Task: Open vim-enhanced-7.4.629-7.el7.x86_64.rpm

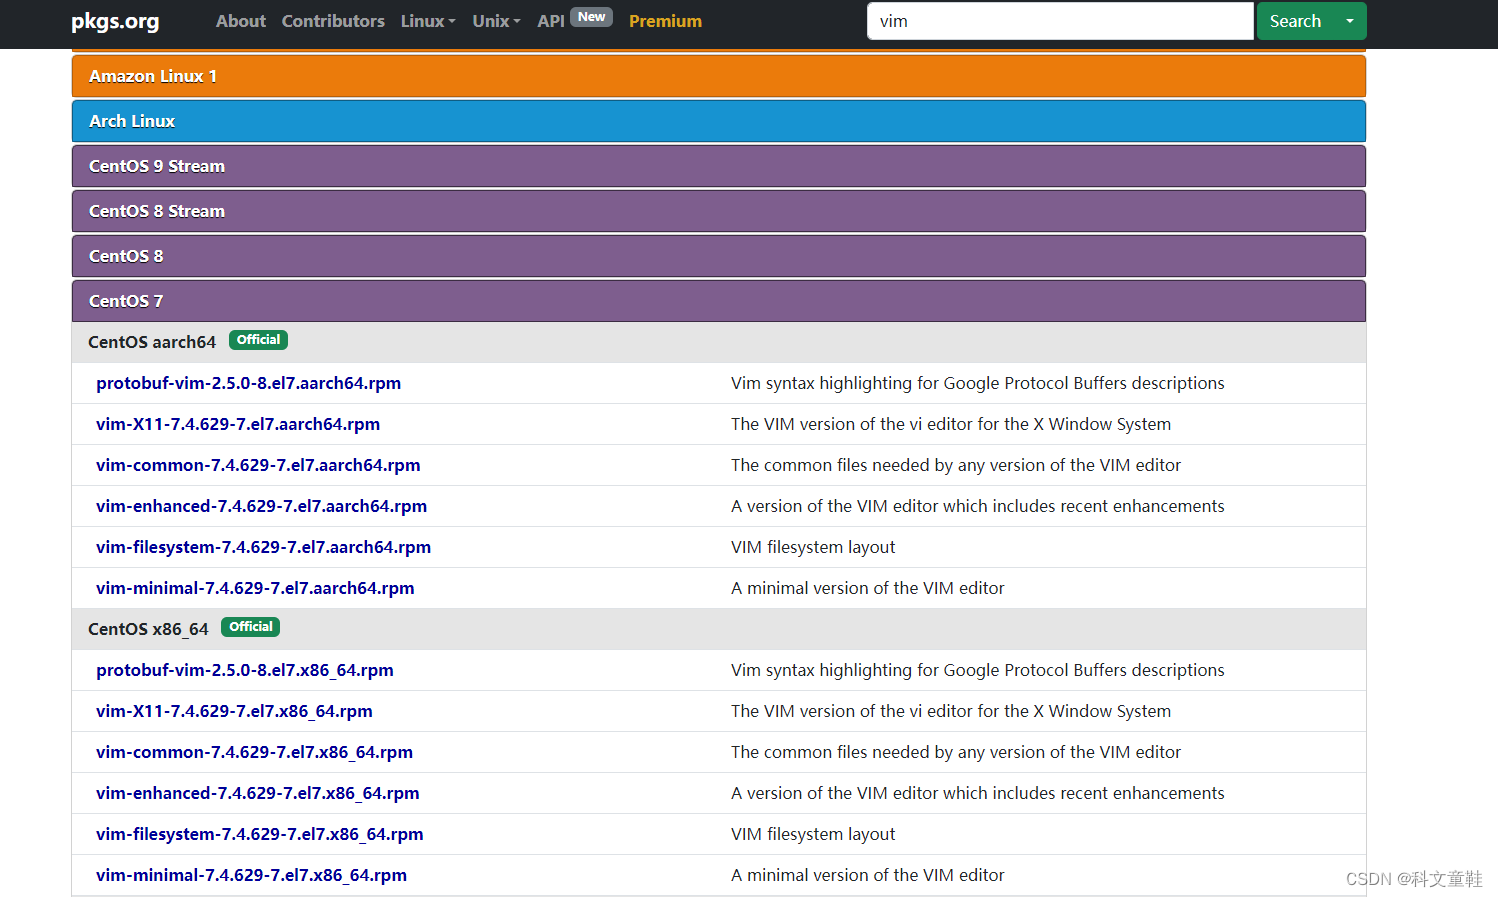Action: [257, 793]
